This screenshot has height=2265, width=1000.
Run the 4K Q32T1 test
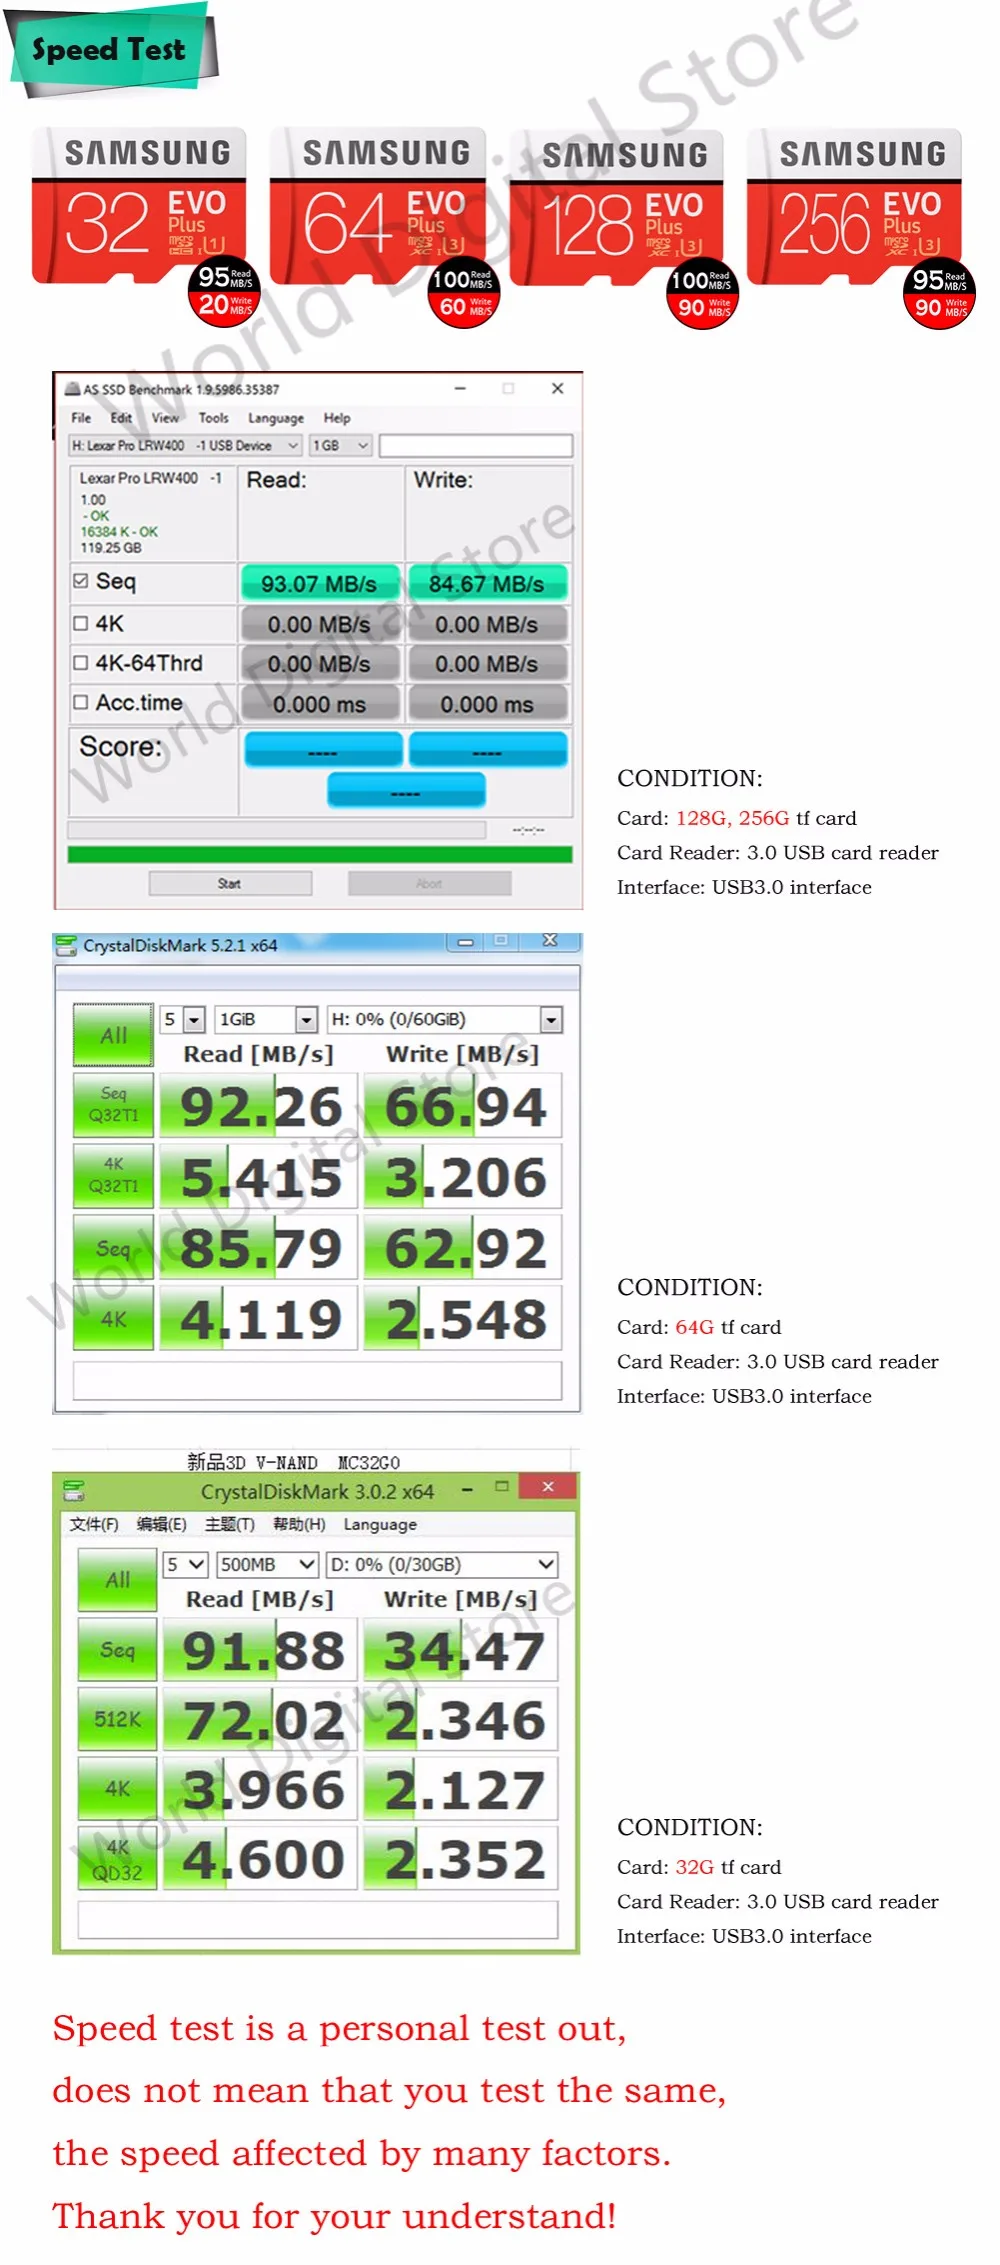[114, 1176]
